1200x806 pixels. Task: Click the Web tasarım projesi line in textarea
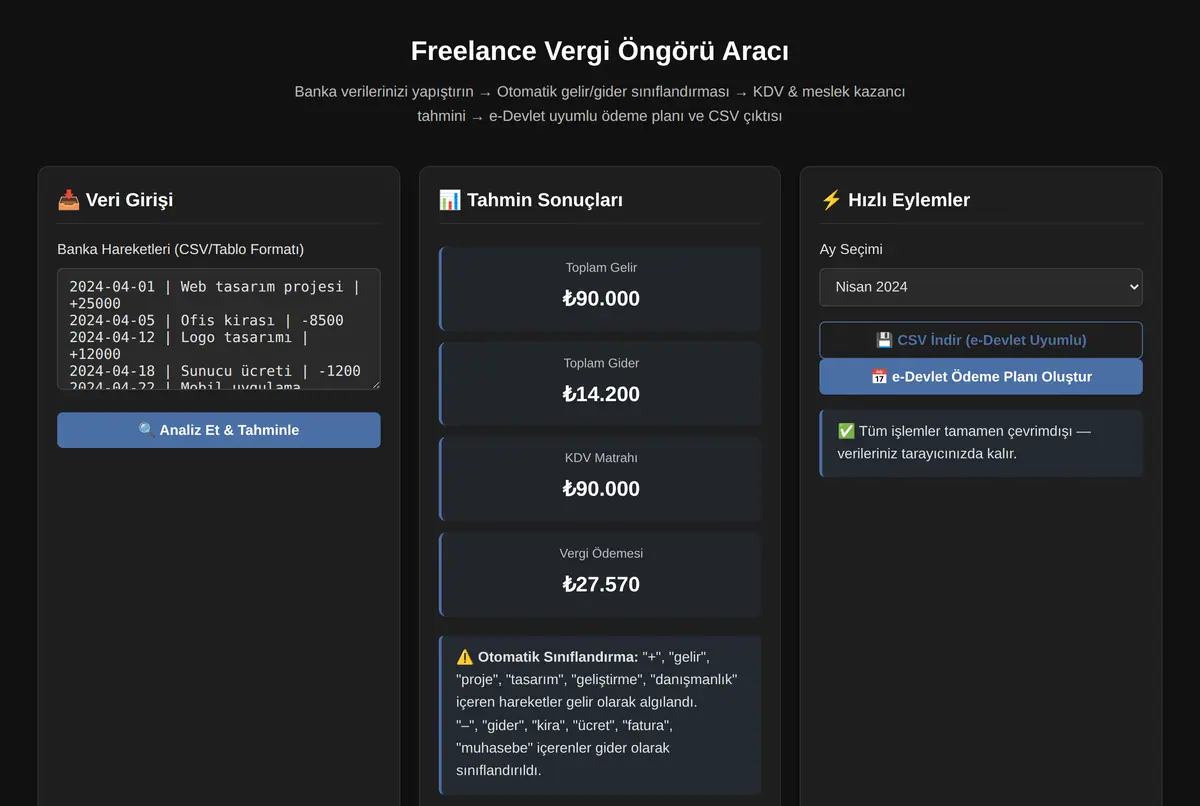tap(214, 295)
